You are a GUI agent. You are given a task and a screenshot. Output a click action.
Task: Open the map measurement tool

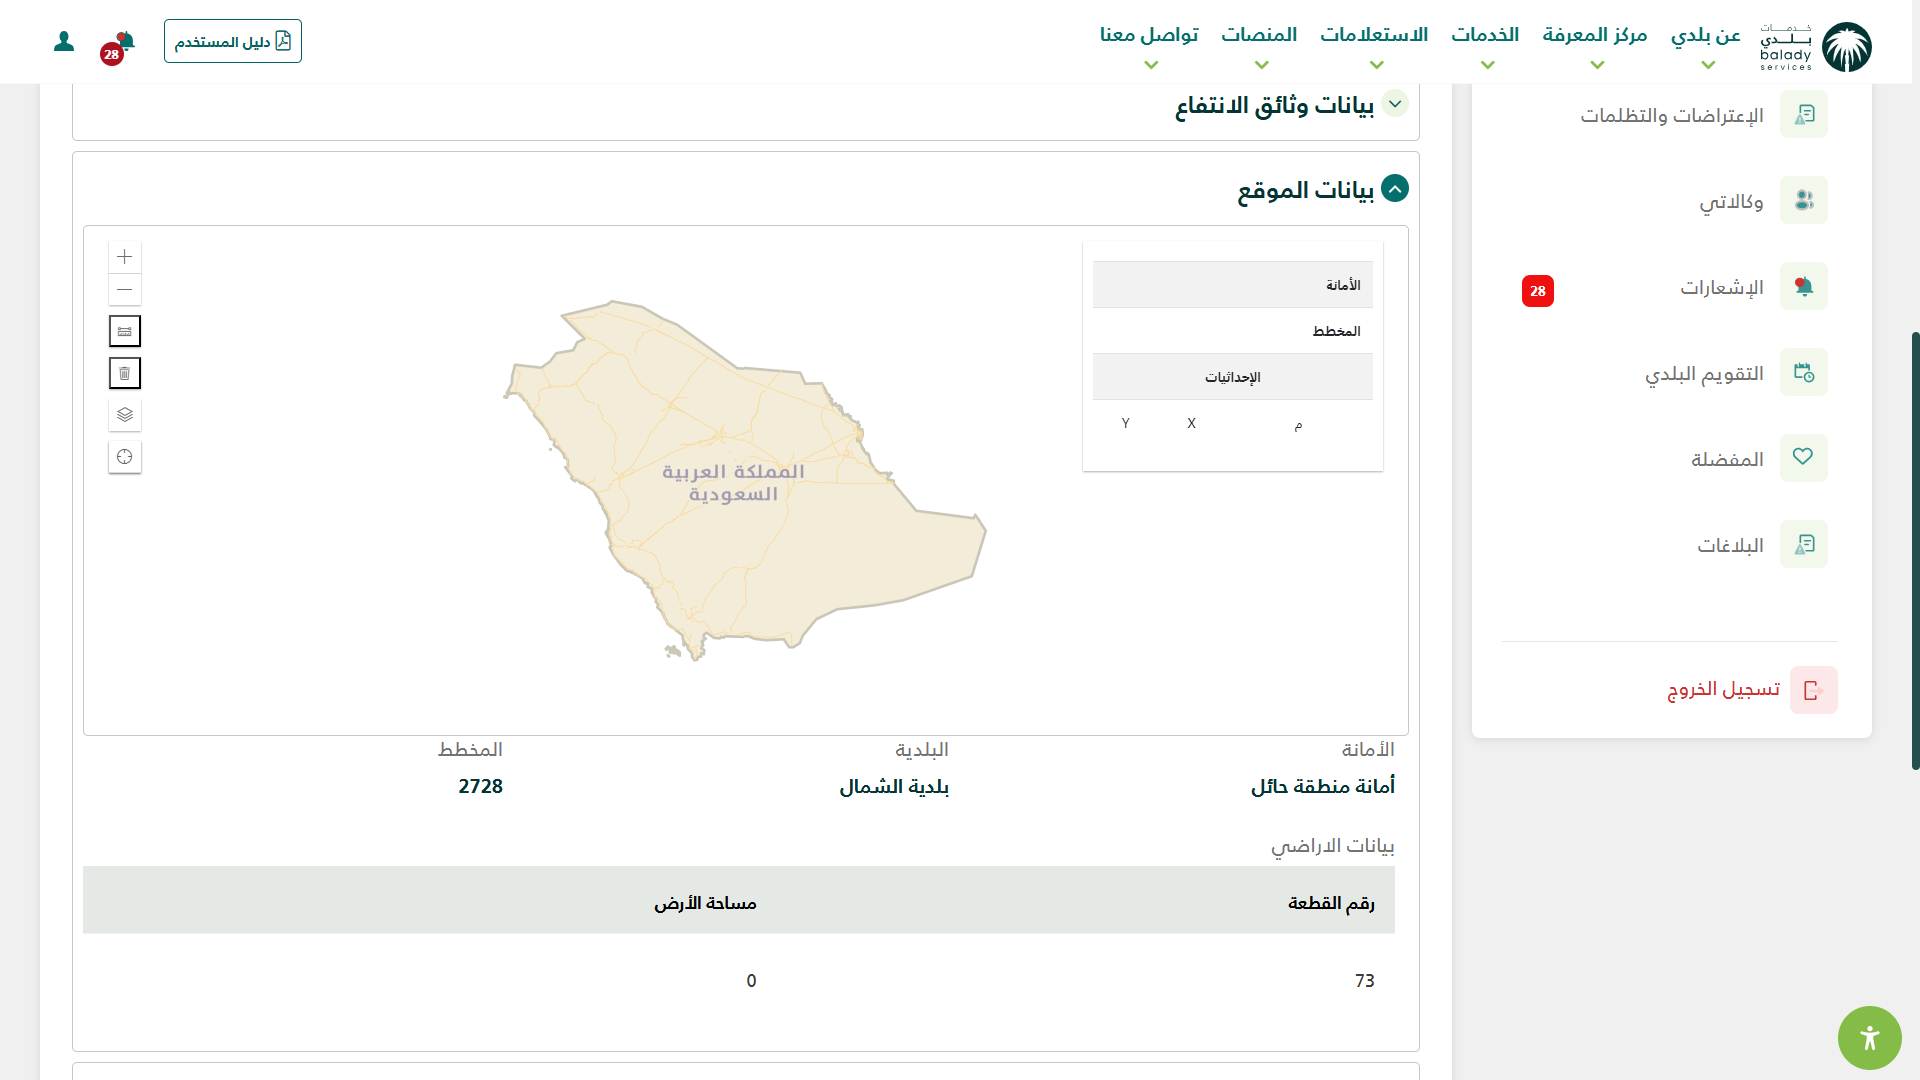pos(124,331)
